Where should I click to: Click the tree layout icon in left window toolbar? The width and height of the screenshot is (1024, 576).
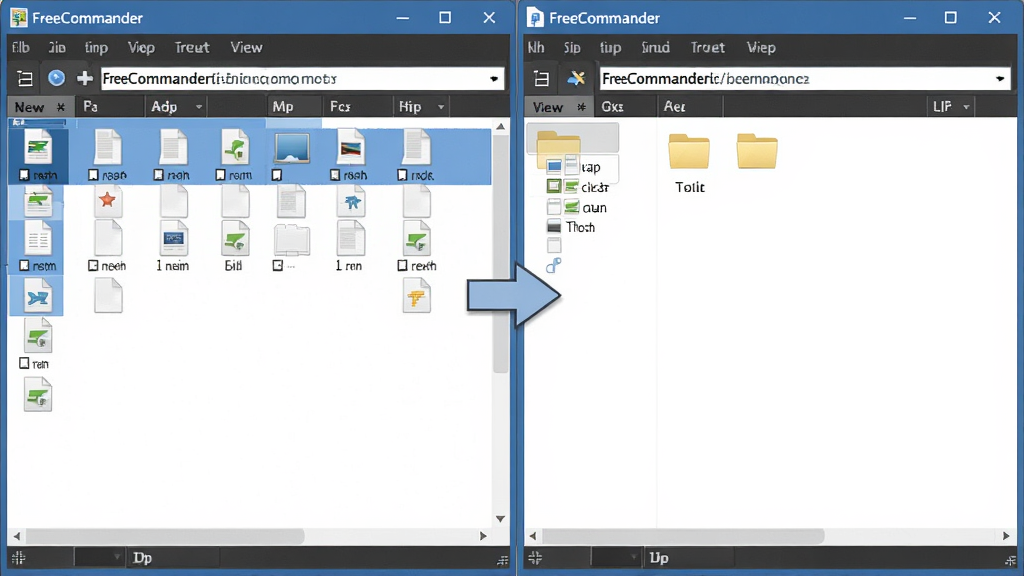click(25, 79)
